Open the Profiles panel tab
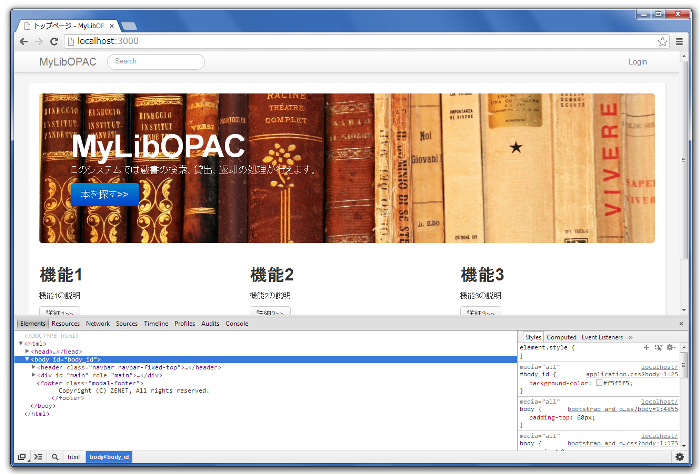Image resolution: width=700 pixels, height=474 pixels. pyautogui.click(x=185, y=324)
